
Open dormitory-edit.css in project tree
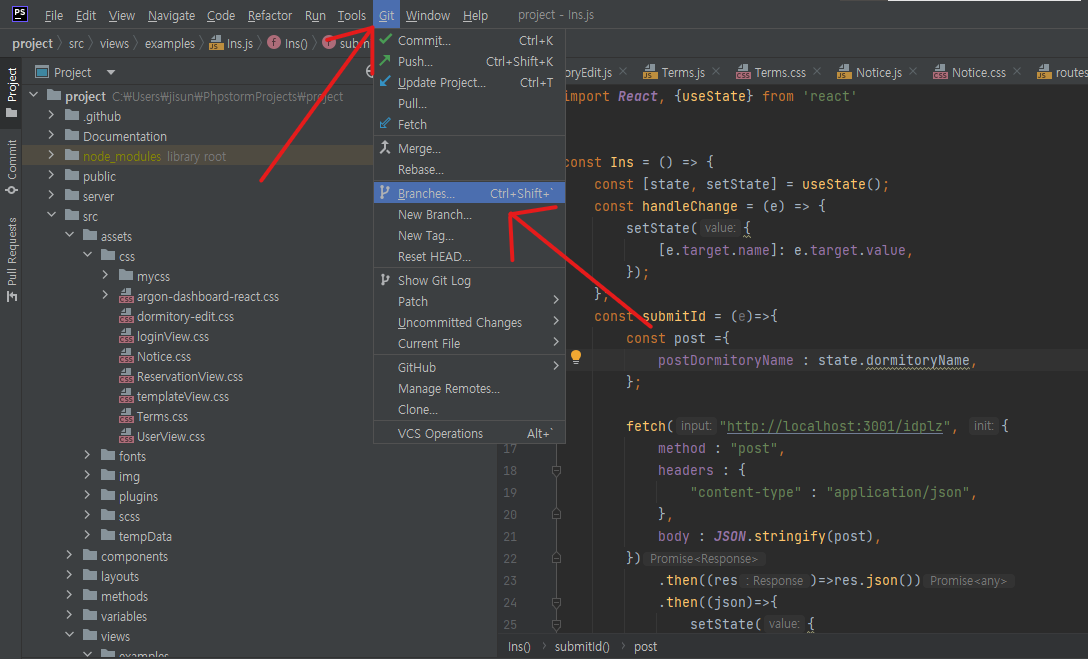click(x=185, y=317)
